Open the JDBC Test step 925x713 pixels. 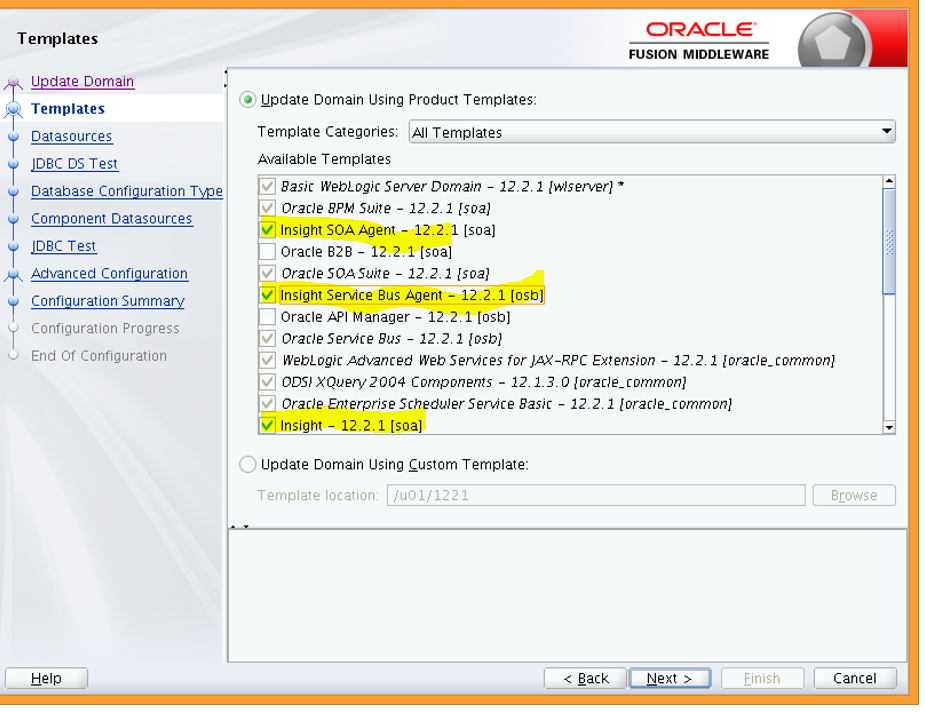63,246
